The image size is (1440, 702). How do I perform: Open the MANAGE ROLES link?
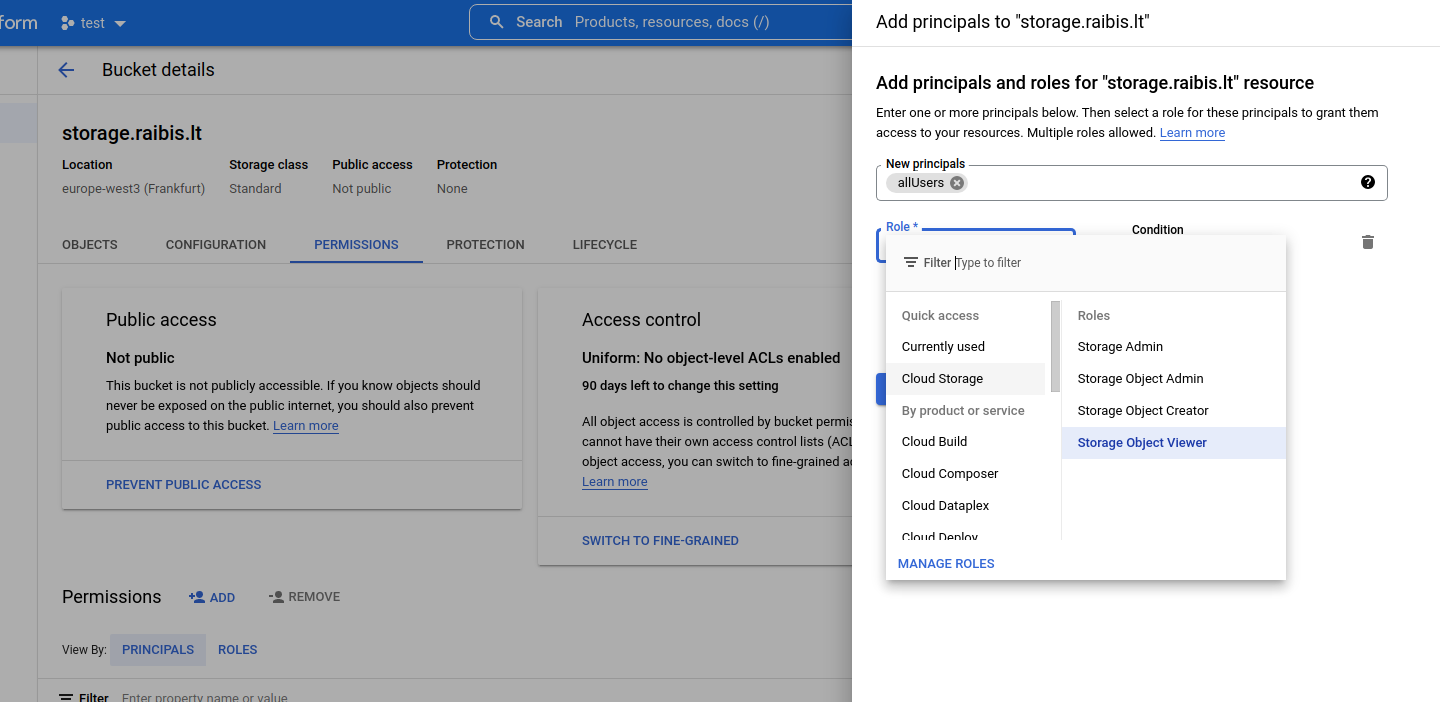coord(945,563)
